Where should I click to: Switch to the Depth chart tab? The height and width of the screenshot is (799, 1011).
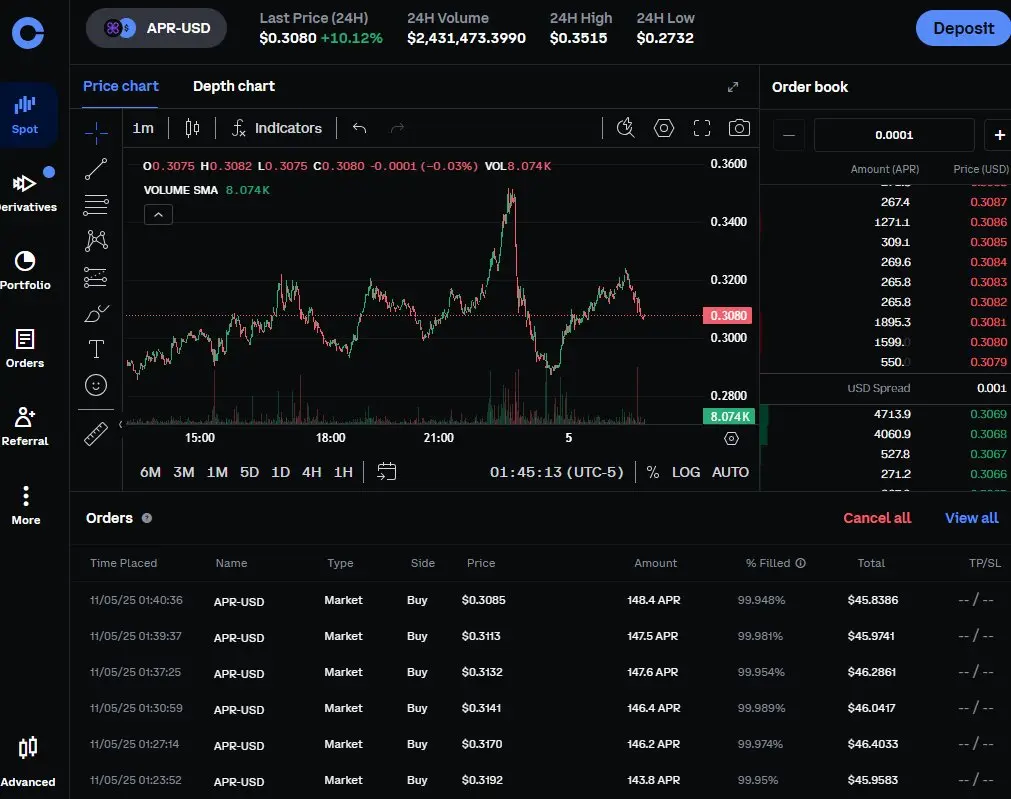233,86
